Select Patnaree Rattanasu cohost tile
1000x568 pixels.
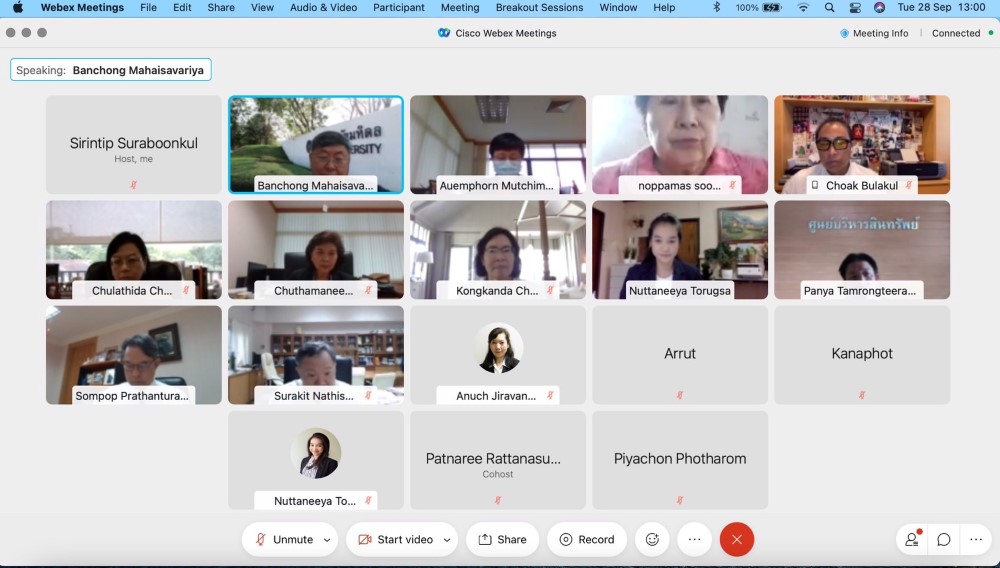498,460
